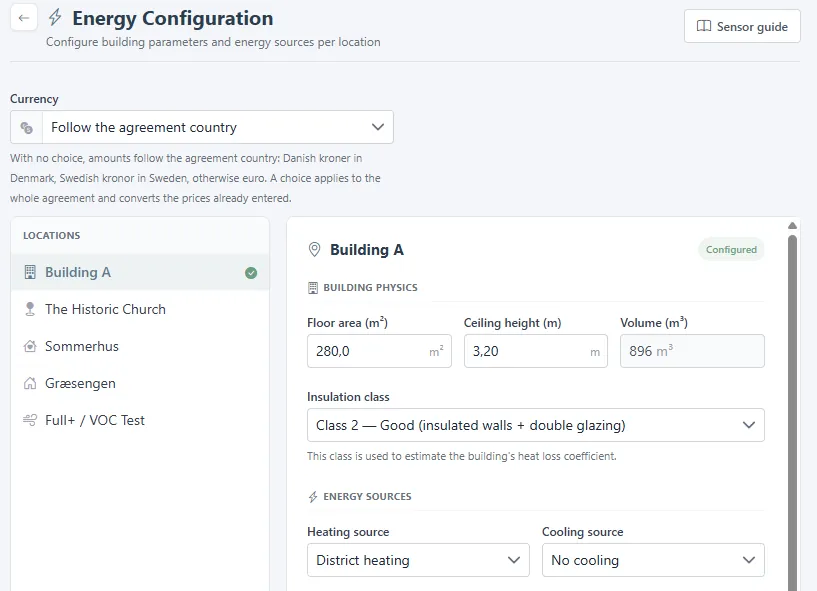The height and width of the screenshot is (591, 817).
Task: Click the wind icon beside Full+ / VOC Test
Action: coord(30,420)
